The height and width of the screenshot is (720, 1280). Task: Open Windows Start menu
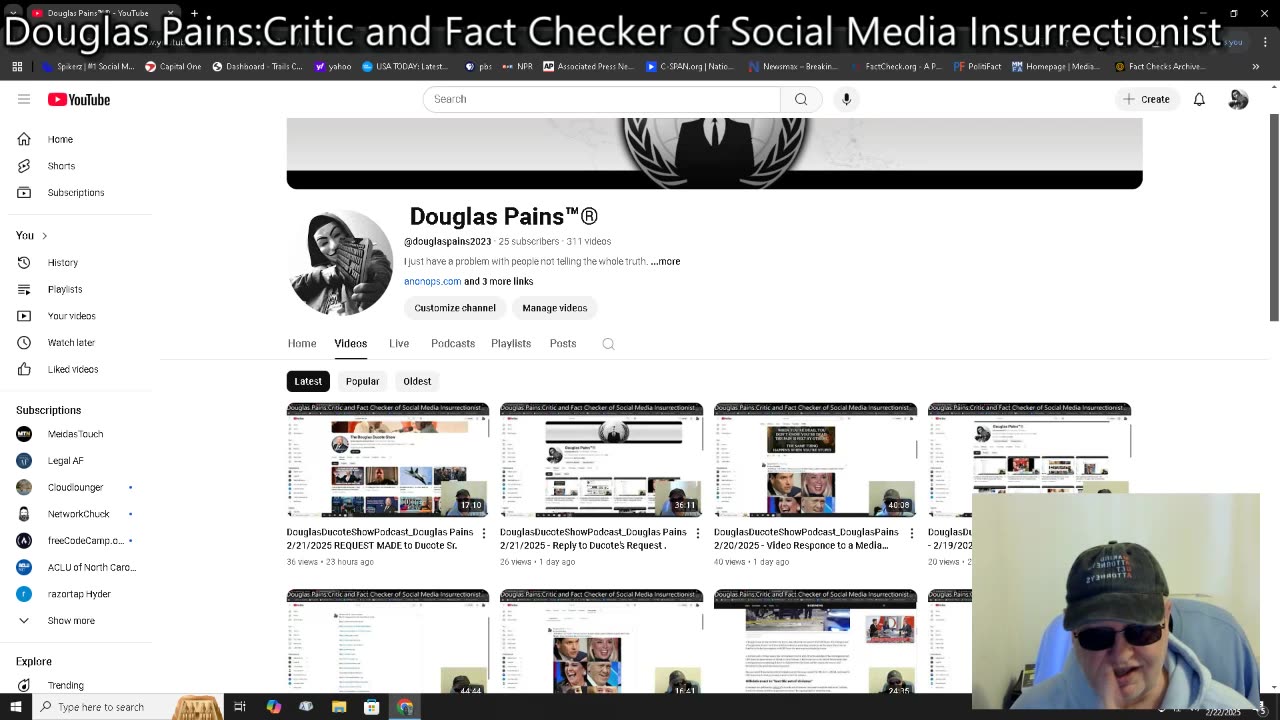coord(15,707)
